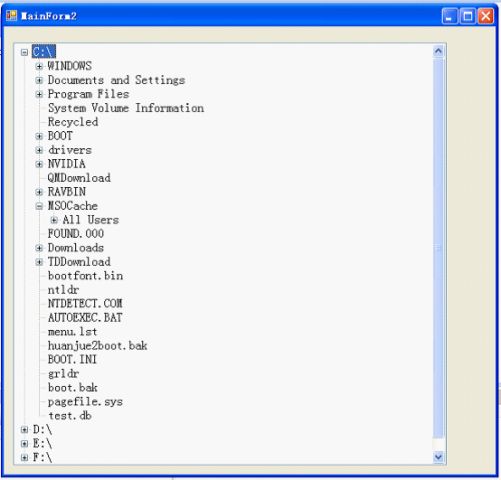The width and height of the screenshot is (501, 480).
Task: Select Documents and Settings label
Action: pos(116,80)
